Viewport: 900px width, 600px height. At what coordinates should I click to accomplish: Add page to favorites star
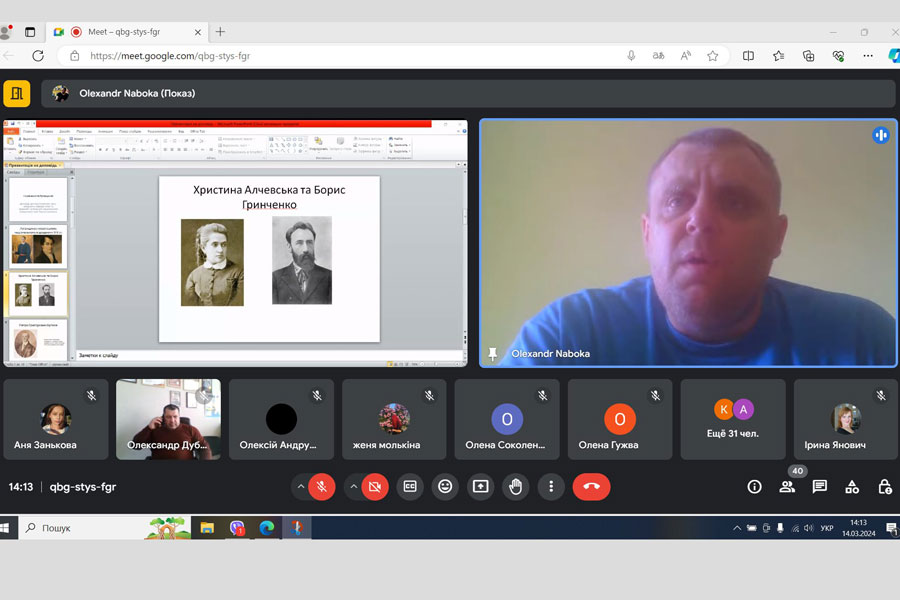point(712,56)
